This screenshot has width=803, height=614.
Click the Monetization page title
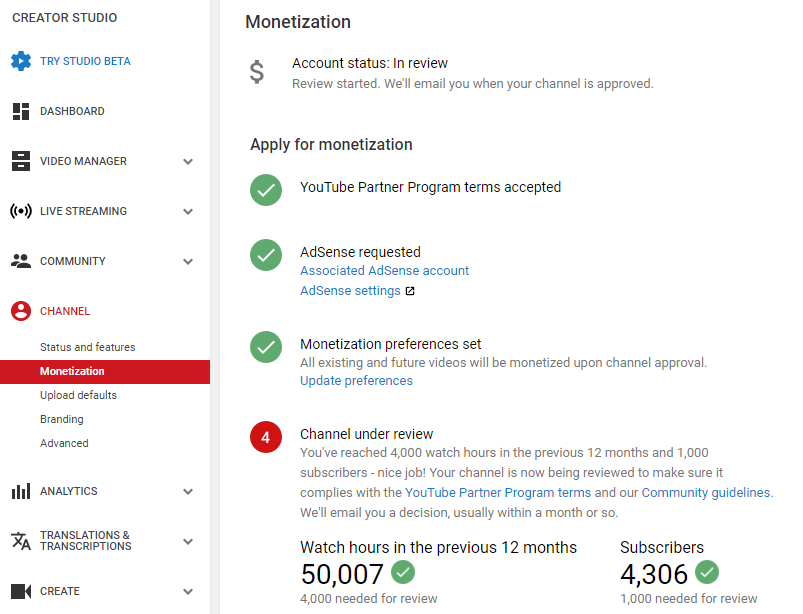coord(298,22)
